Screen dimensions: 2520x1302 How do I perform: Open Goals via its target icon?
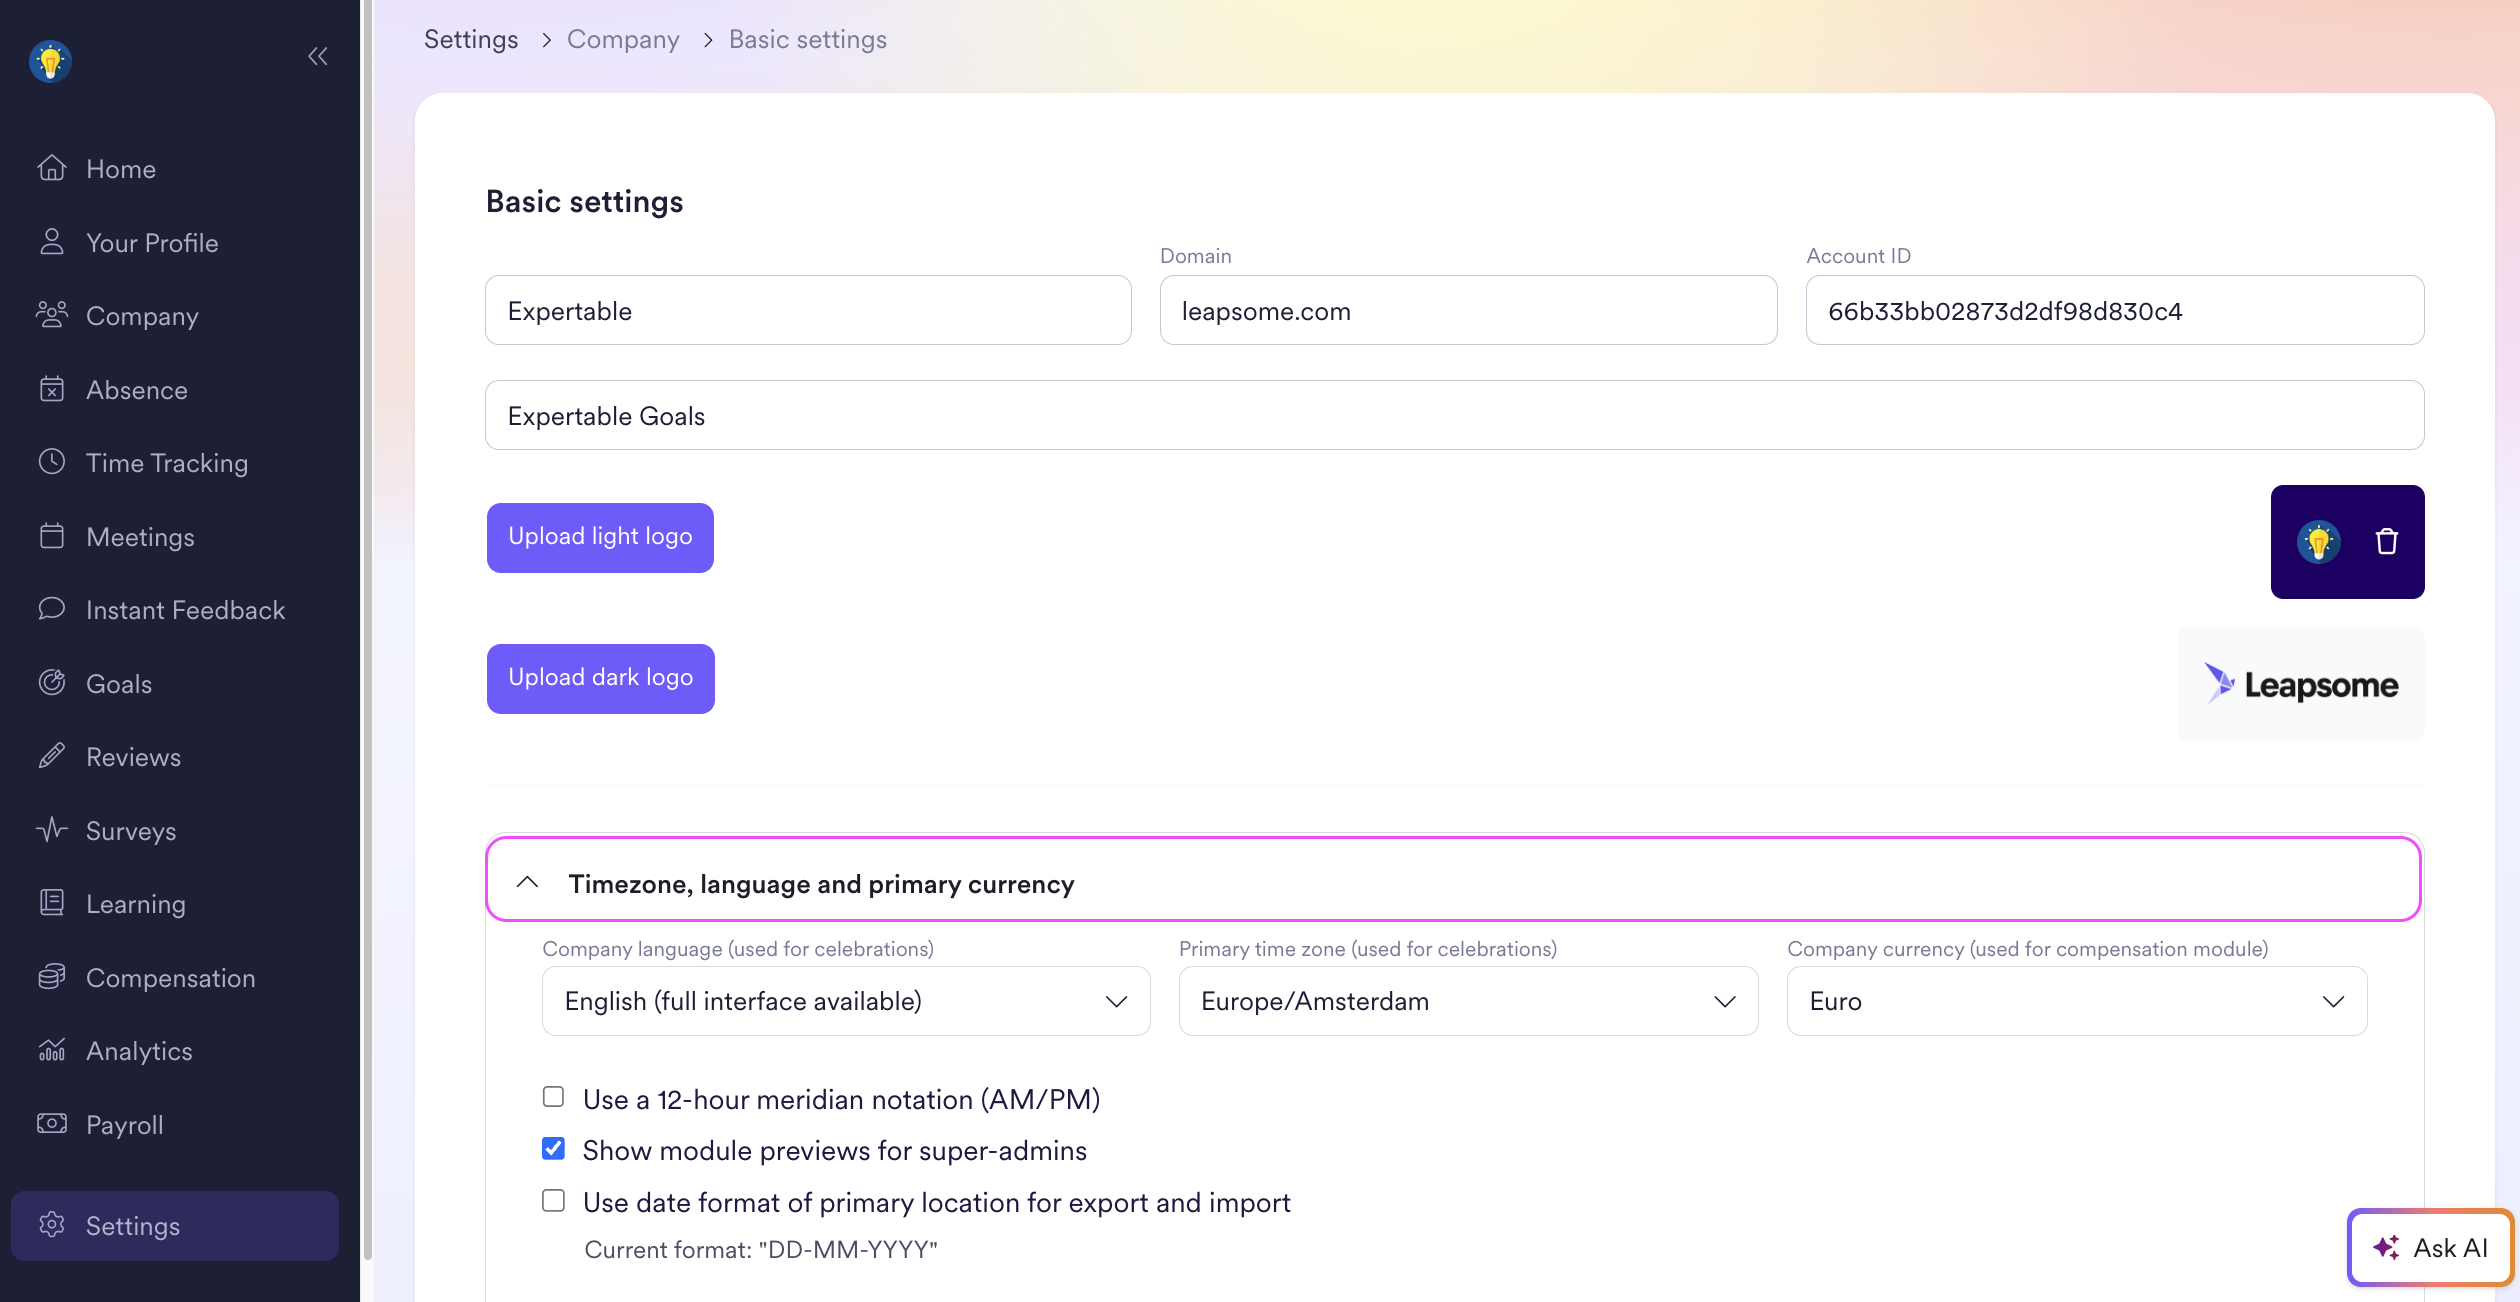[52, 683]
